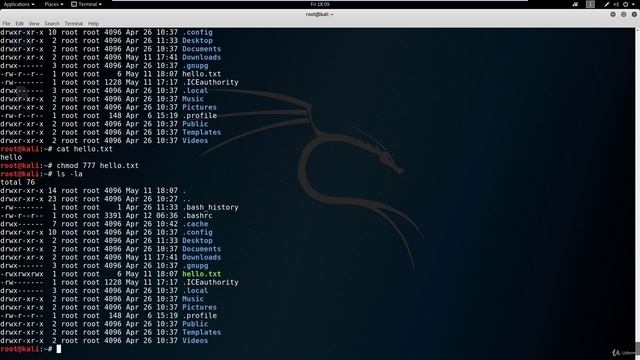Open the Search menu
Screen dimensions: 640x360
[52, 24]
